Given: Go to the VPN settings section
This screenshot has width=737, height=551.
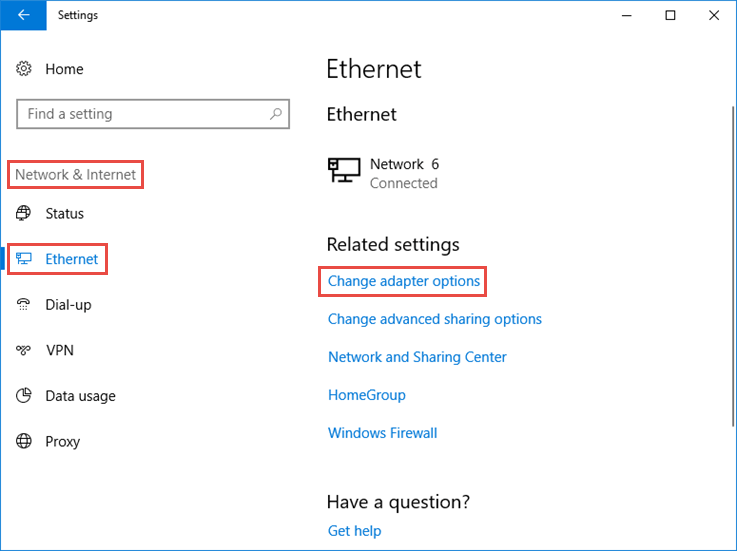Looking at the screenshot, I should [59, 350].
